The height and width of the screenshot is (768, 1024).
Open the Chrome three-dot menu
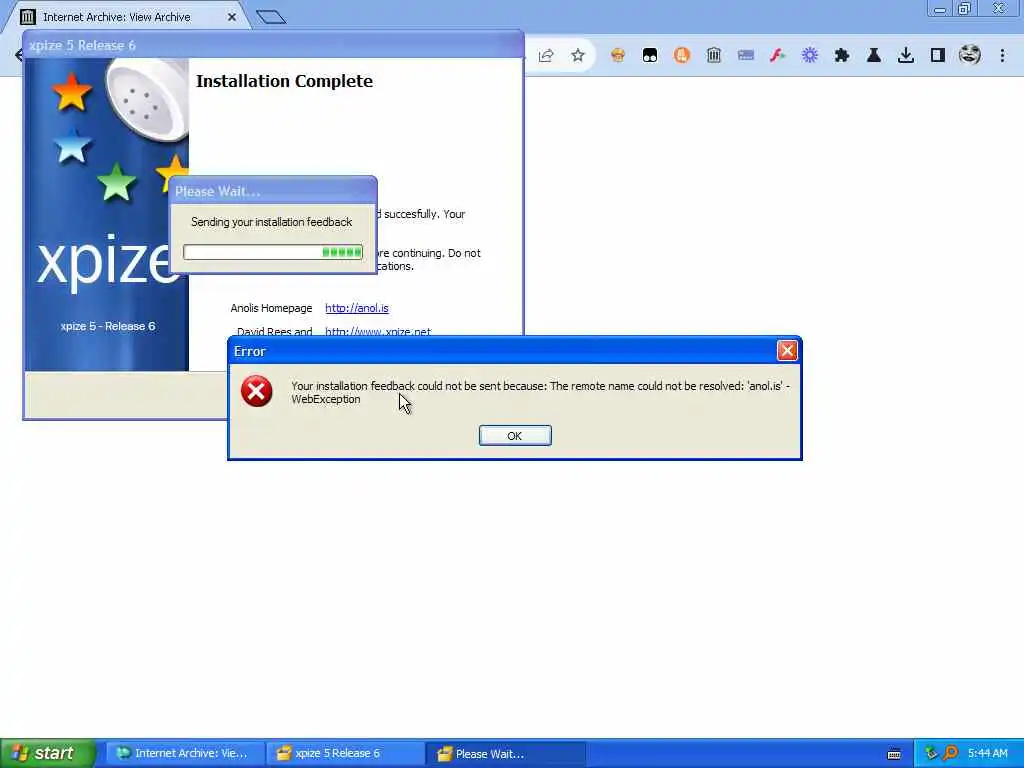tap(1002, 56)
